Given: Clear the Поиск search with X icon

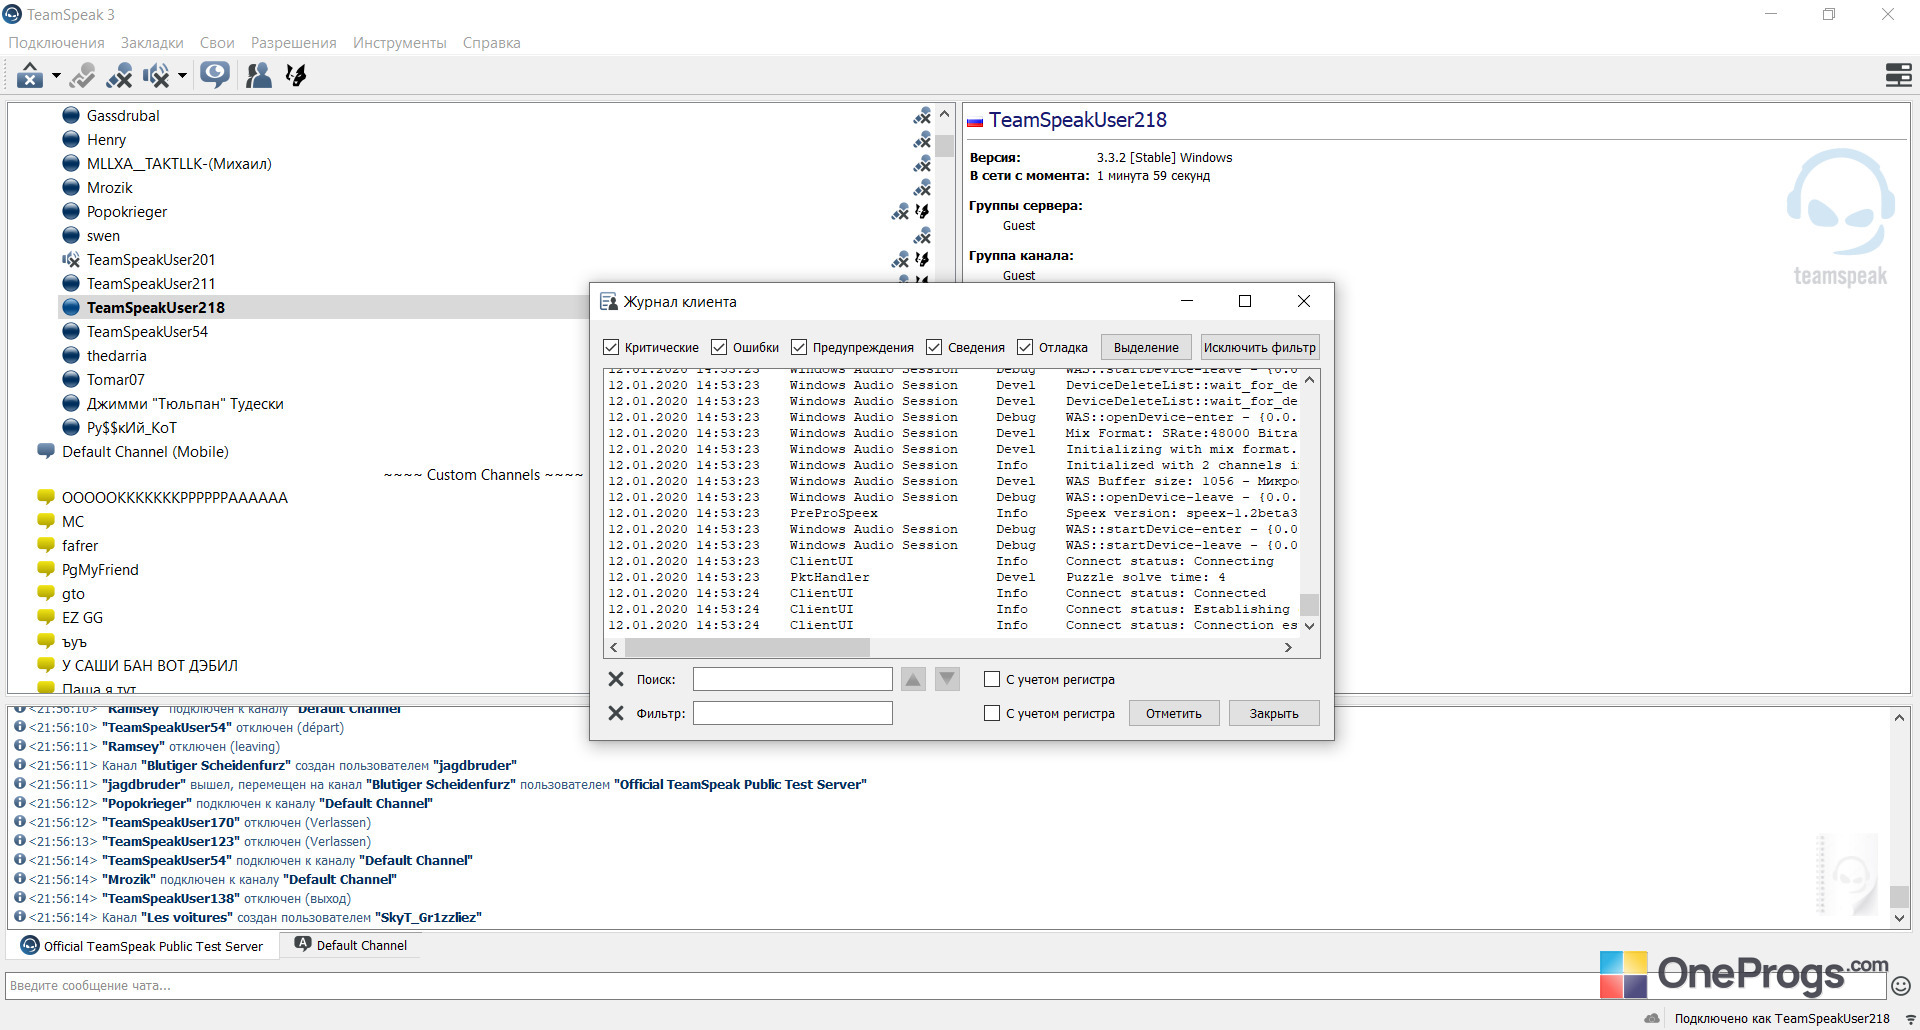Looking at the screenshot, I should (616, 679).
